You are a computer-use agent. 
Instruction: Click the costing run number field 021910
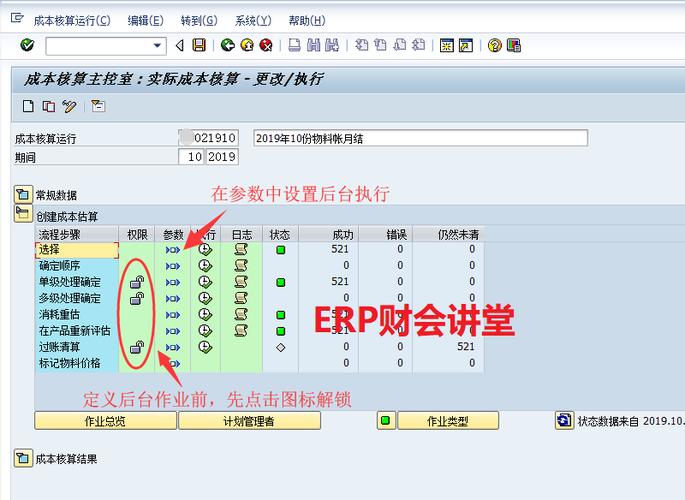pyautogui.click(x=208, y=138)
